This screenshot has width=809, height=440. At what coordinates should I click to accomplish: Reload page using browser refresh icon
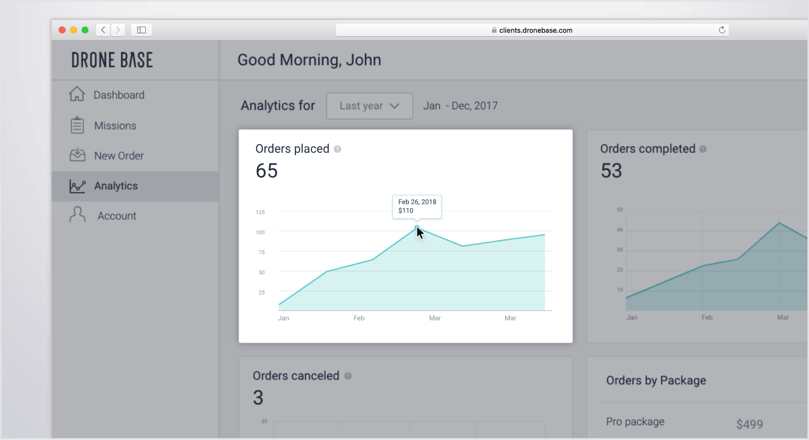[x=722, y=30]
